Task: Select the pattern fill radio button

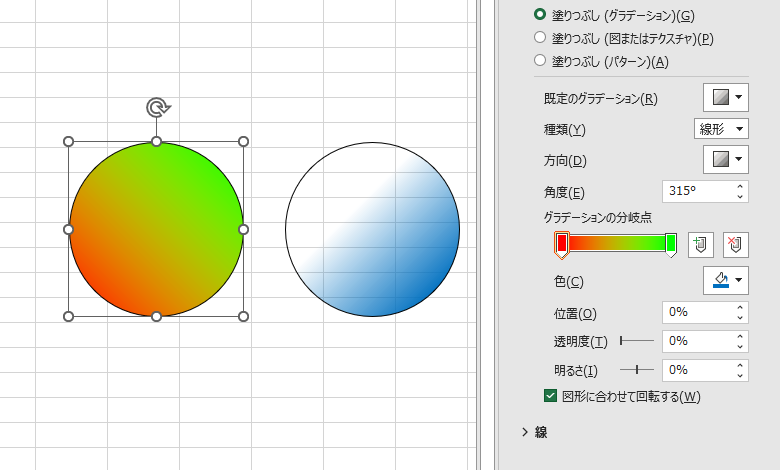Action: [x=540, y=61]
